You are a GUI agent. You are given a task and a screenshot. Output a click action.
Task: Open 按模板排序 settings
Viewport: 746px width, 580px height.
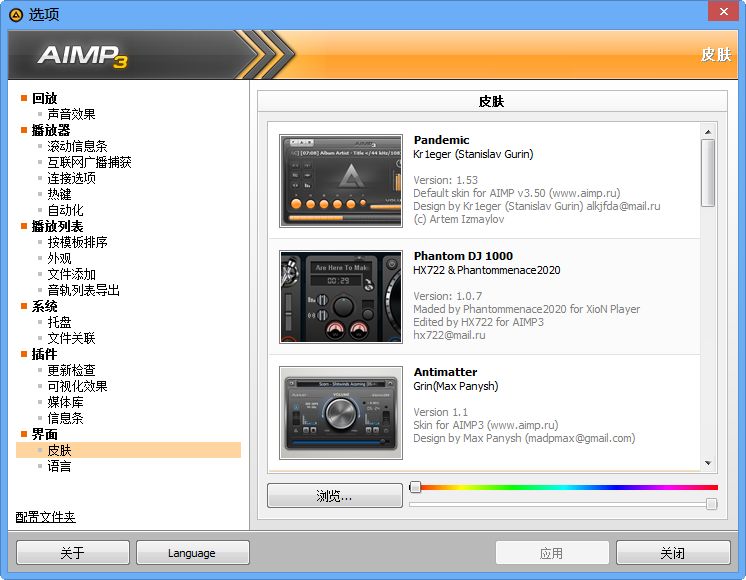pos(77,242)
